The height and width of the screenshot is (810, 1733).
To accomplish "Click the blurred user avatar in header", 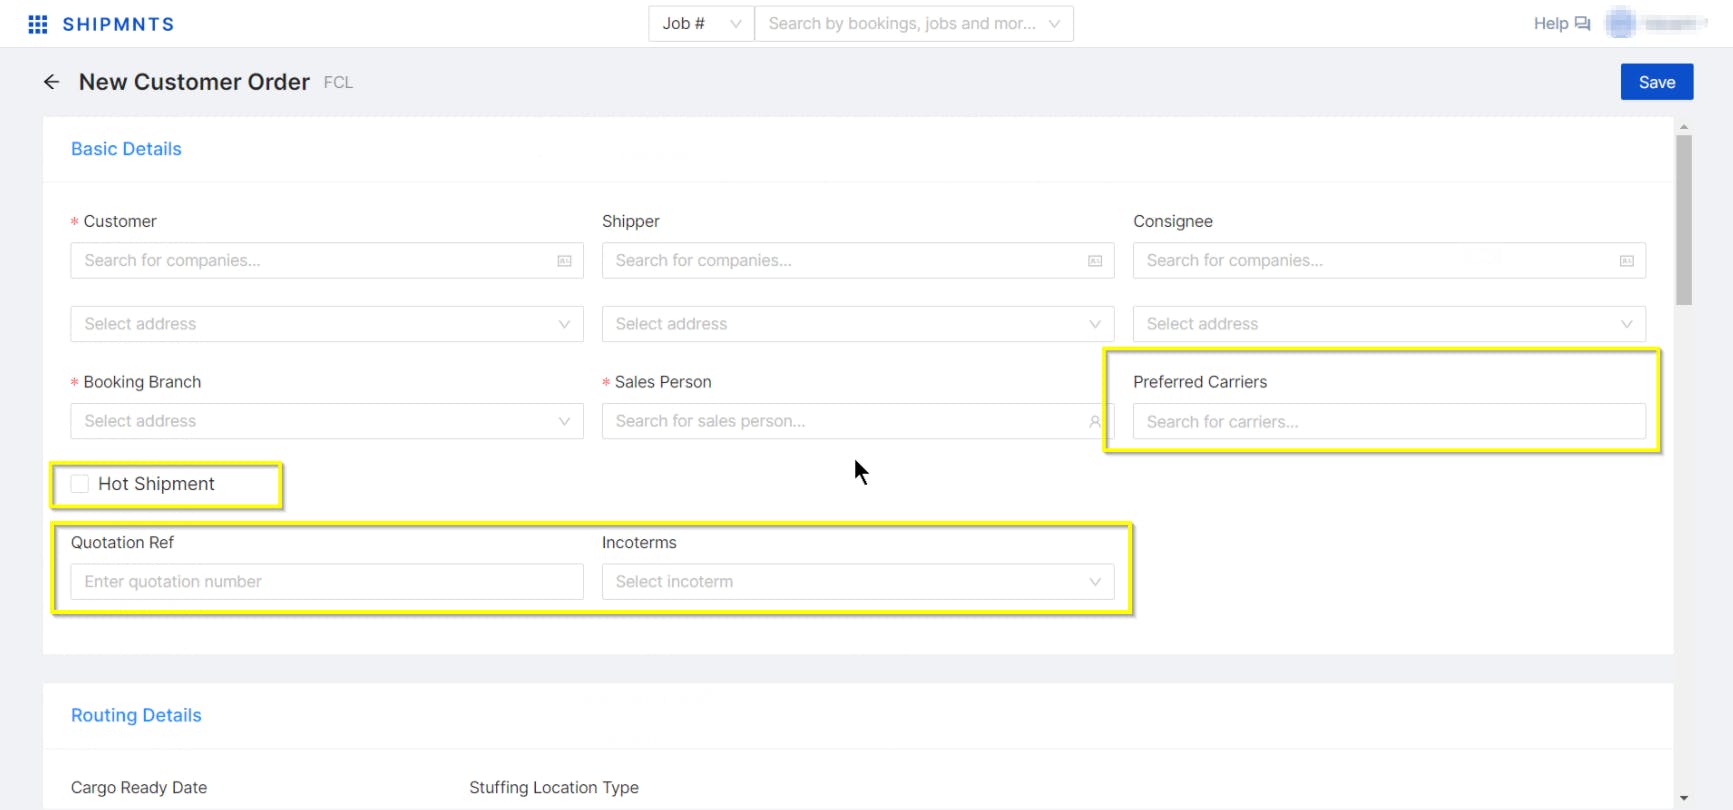I will point(1620,24).
